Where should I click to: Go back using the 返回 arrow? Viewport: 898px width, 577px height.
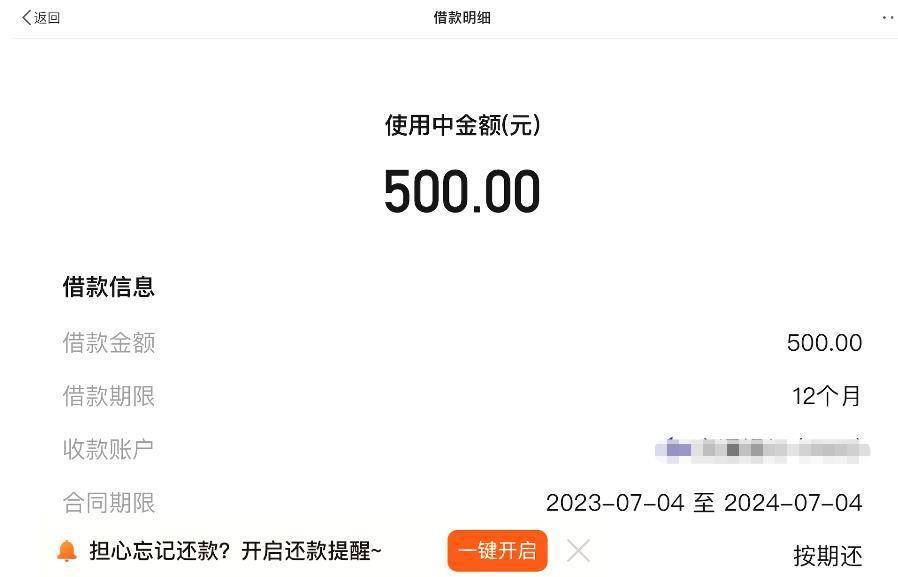pos(26,18)
